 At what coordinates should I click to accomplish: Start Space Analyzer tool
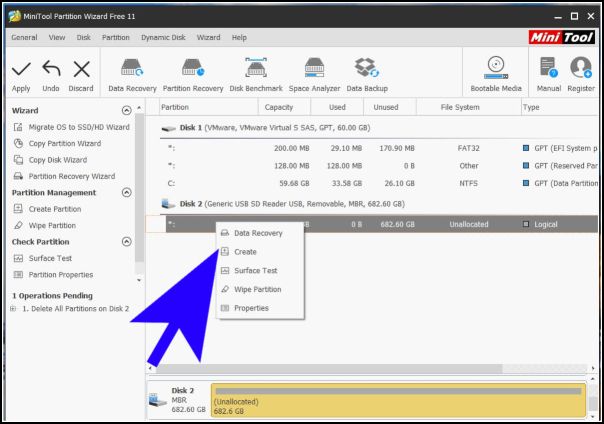click(314, 69)
